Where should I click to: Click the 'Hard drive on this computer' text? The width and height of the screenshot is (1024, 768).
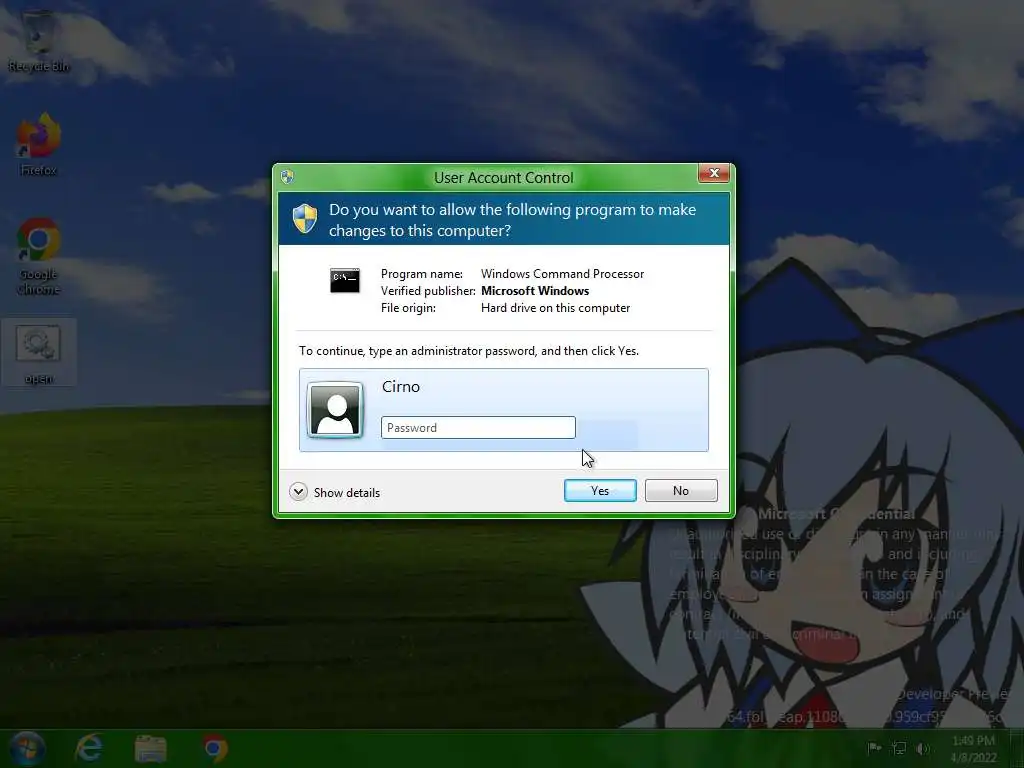tap(555, 308)
